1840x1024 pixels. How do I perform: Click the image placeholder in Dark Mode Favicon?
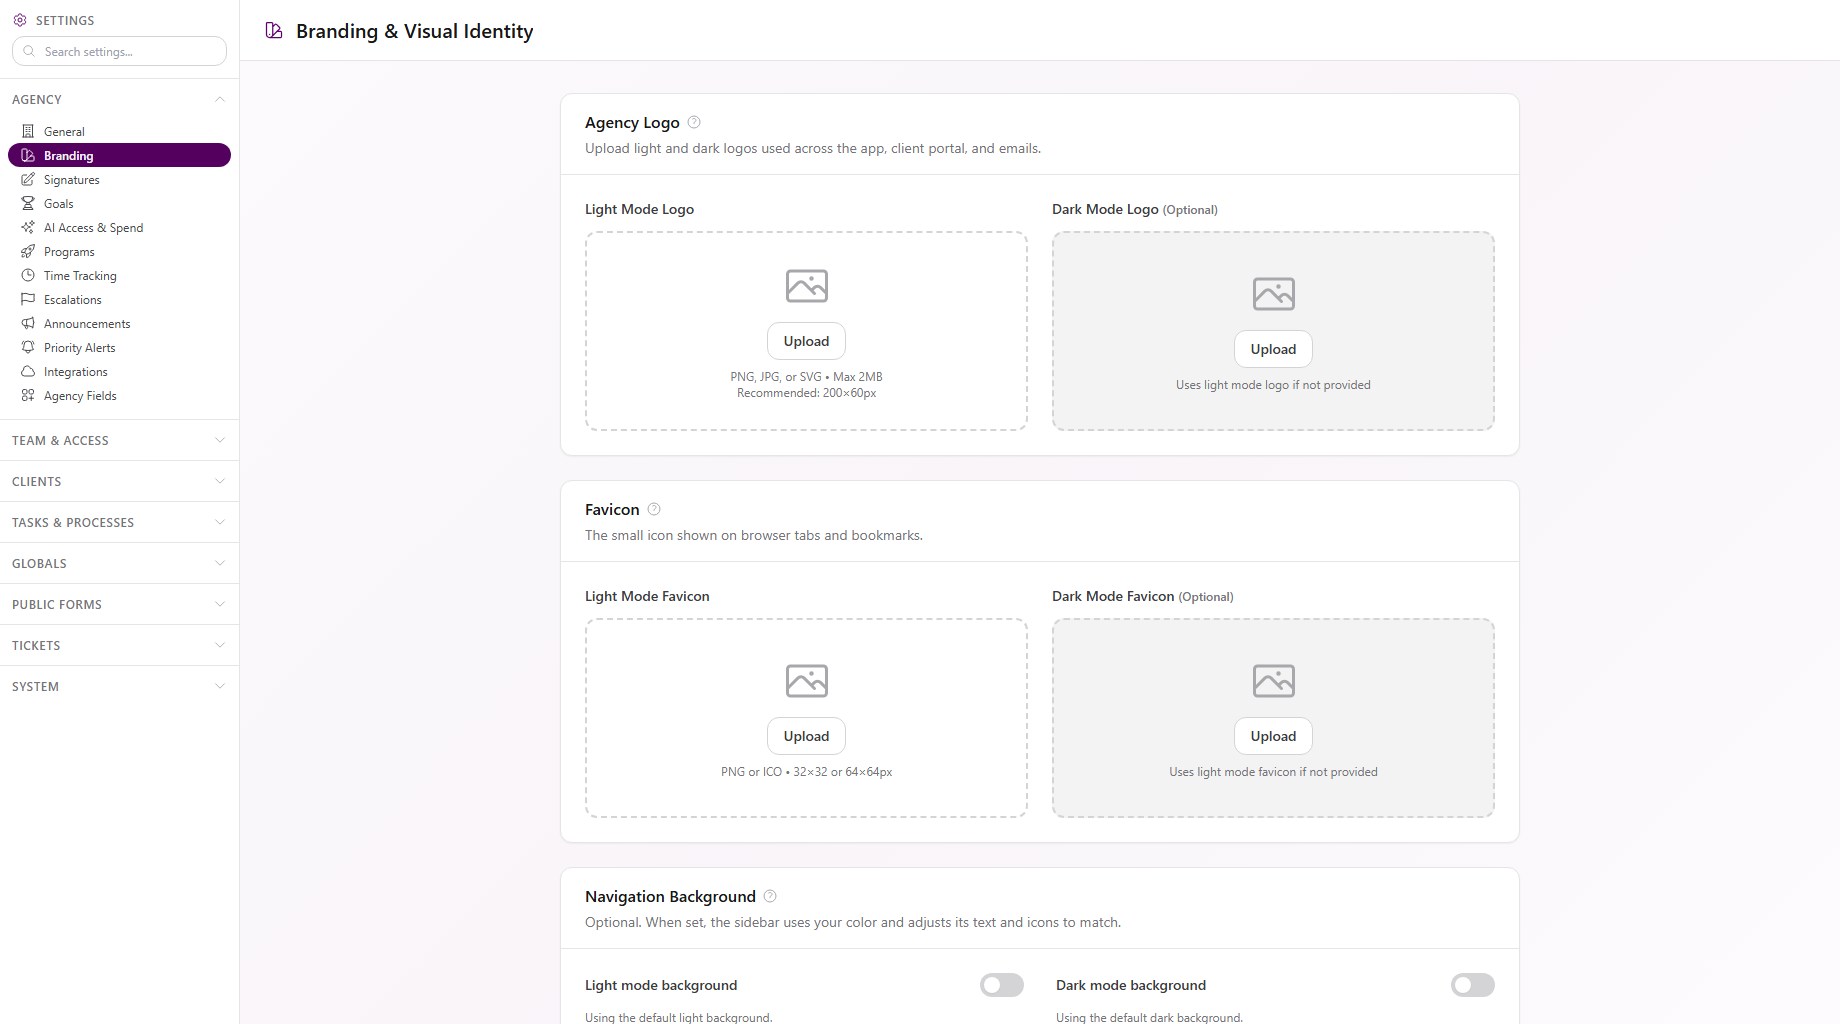(x=1274, y=681)
